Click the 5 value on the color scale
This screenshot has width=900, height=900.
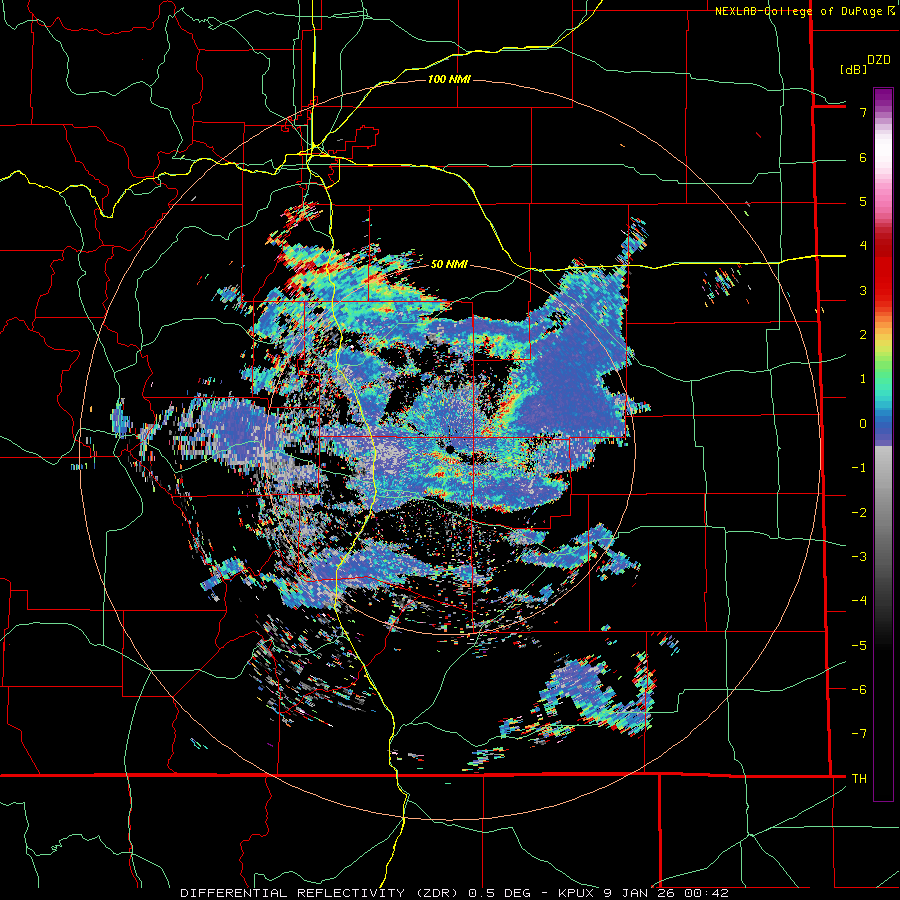[x=863, y=201]
